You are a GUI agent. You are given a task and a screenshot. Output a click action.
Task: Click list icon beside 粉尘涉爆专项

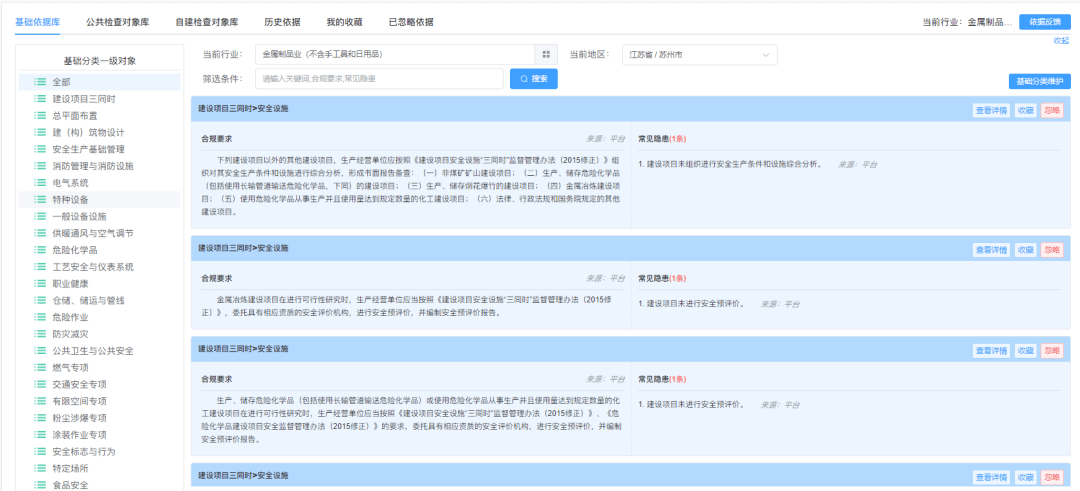click(x=40, y=418)
